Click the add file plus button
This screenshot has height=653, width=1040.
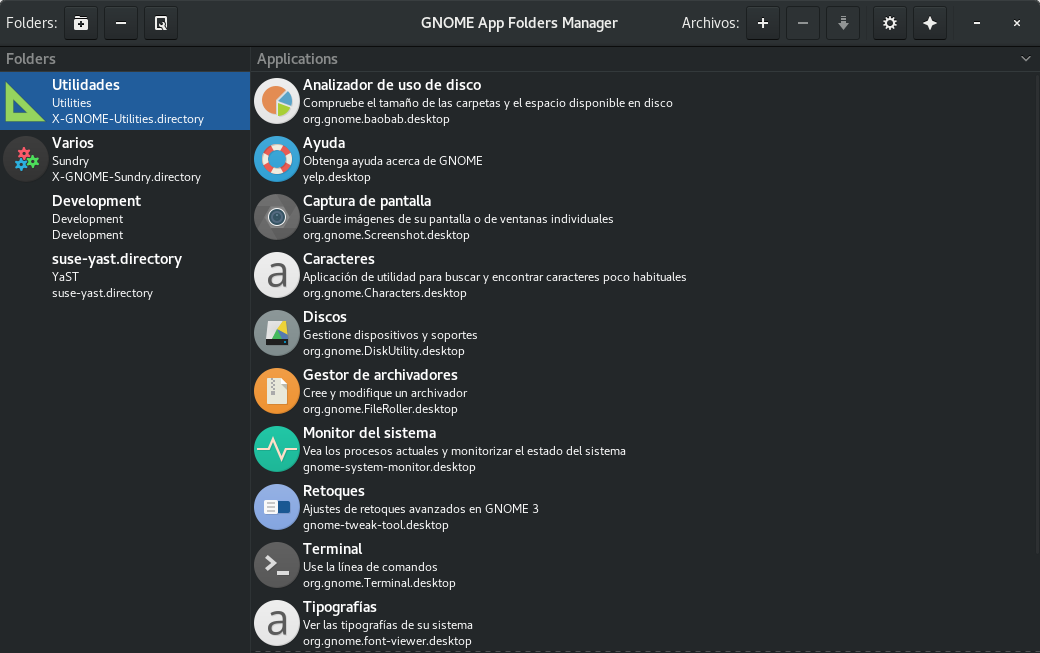click(763, 23)
